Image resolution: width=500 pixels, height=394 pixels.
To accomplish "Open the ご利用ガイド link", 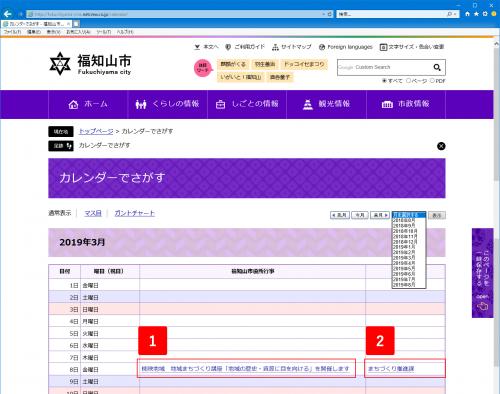I will click(245, 47).
